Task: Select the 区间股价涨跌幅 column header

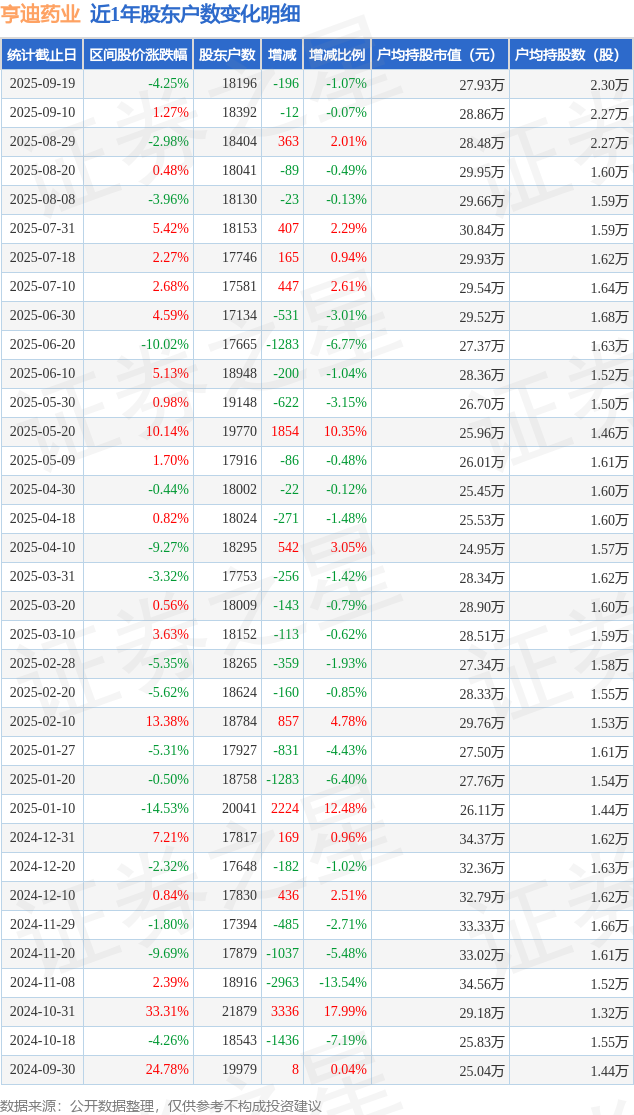Action: pos(138,55)
